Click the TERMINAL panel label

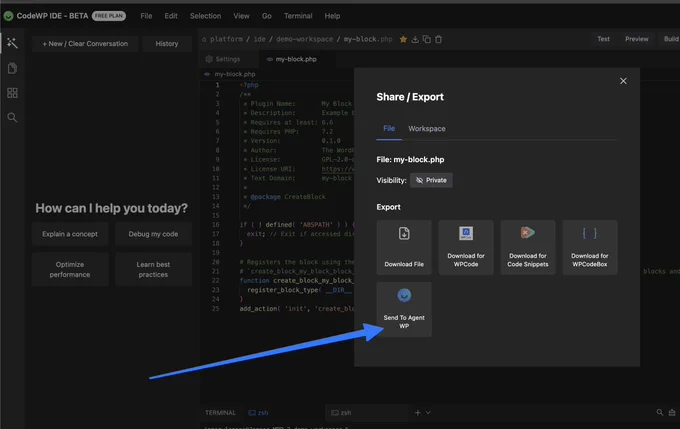point(220,413)
